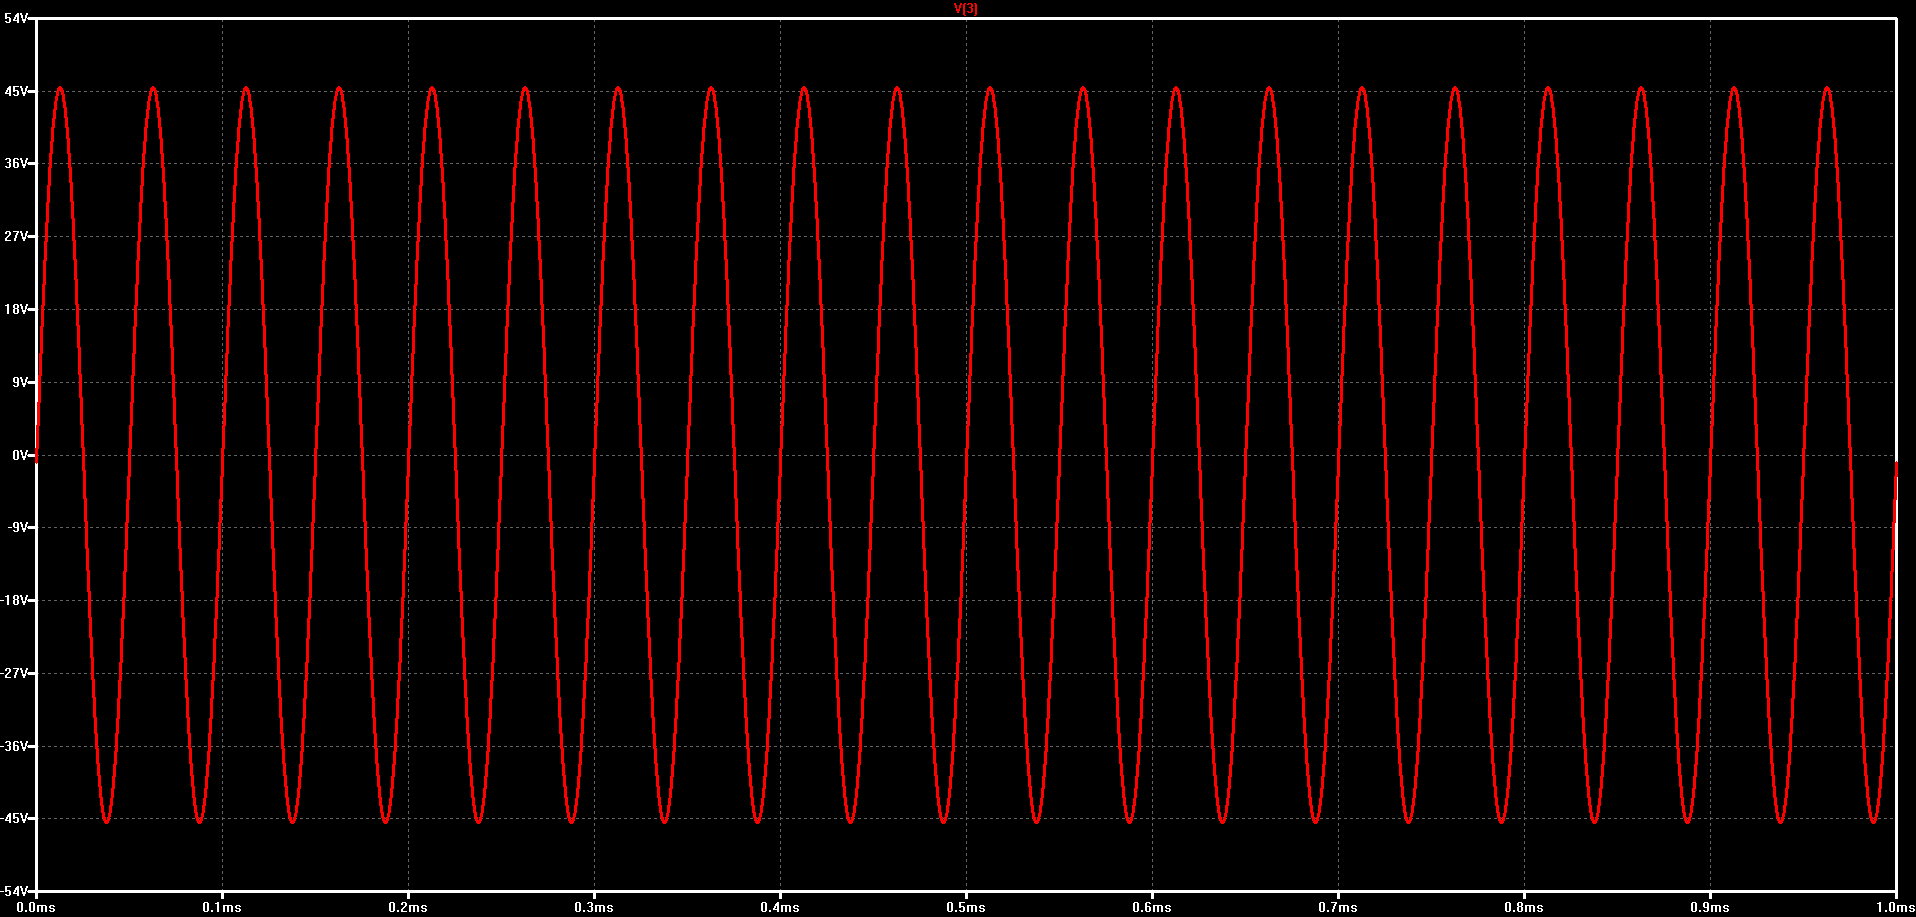The image size is (1916, 917).
Task: Click the 54V label on the vertical axis
Action: [16, 19]
